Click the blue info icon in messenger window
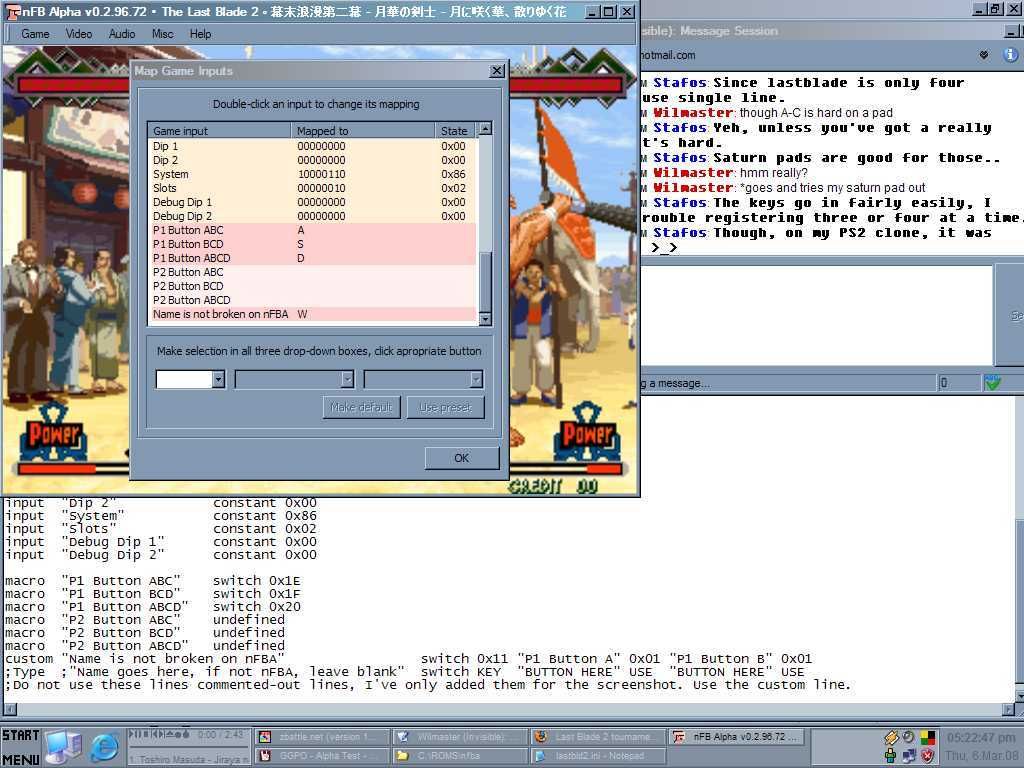The height and width of the screenshot is (768, 1024). pos(1010,55)
